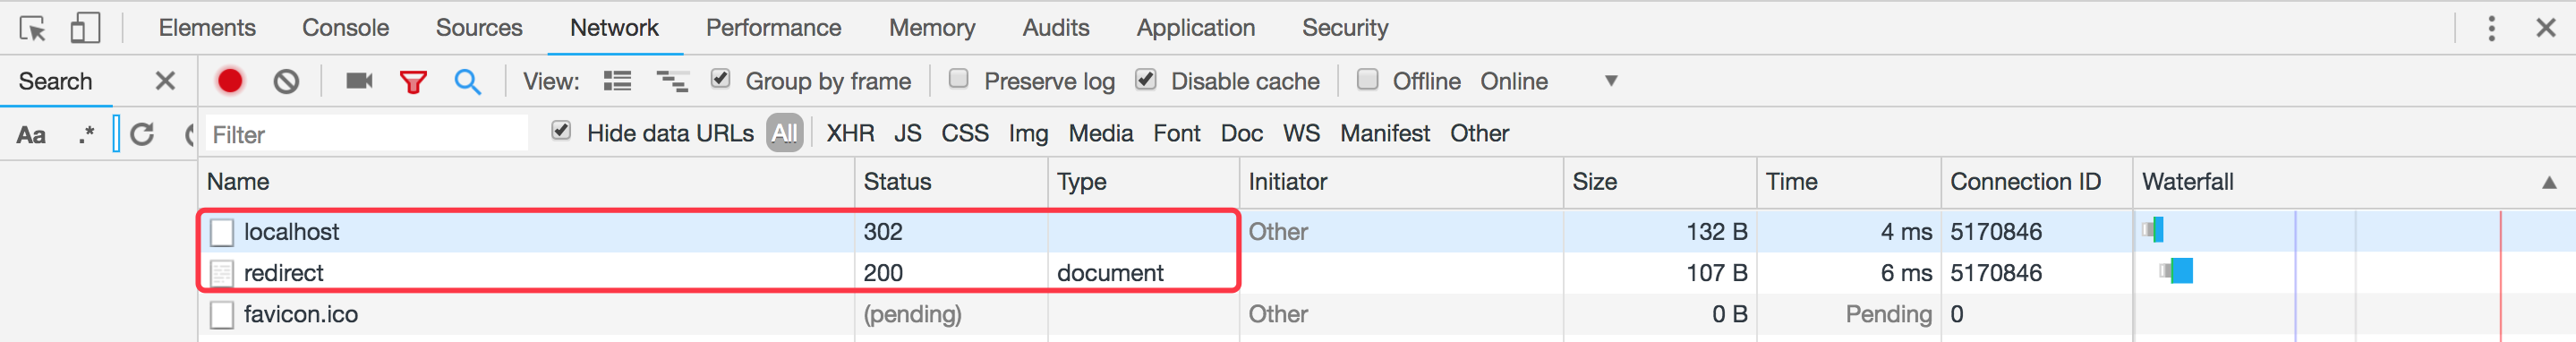Clear the network log

click(286, 81)
